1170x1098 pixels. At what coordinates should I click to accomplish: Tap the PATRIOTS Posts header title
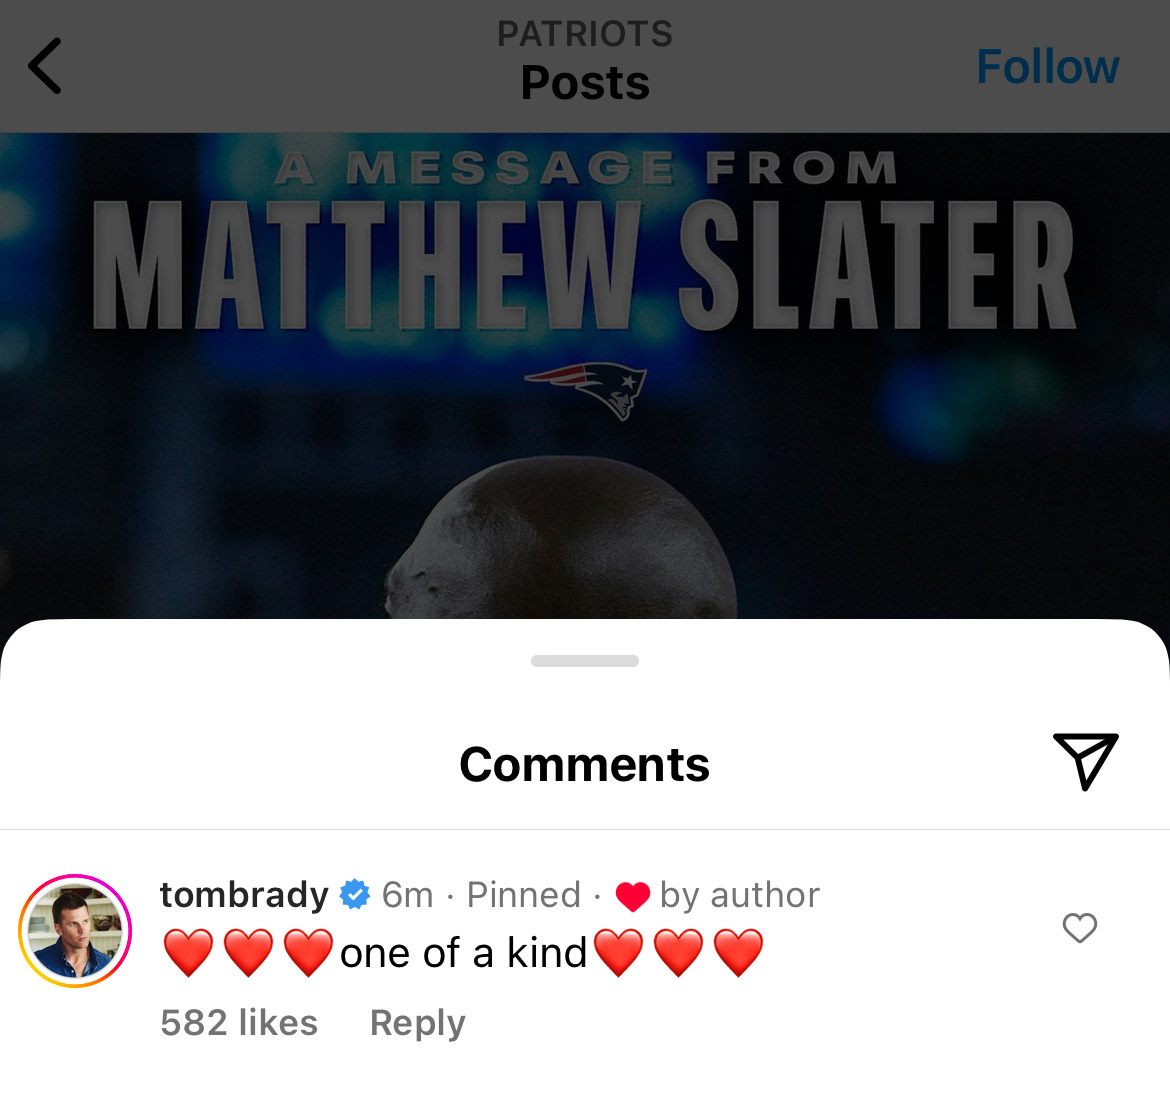(x=585, y=61)
